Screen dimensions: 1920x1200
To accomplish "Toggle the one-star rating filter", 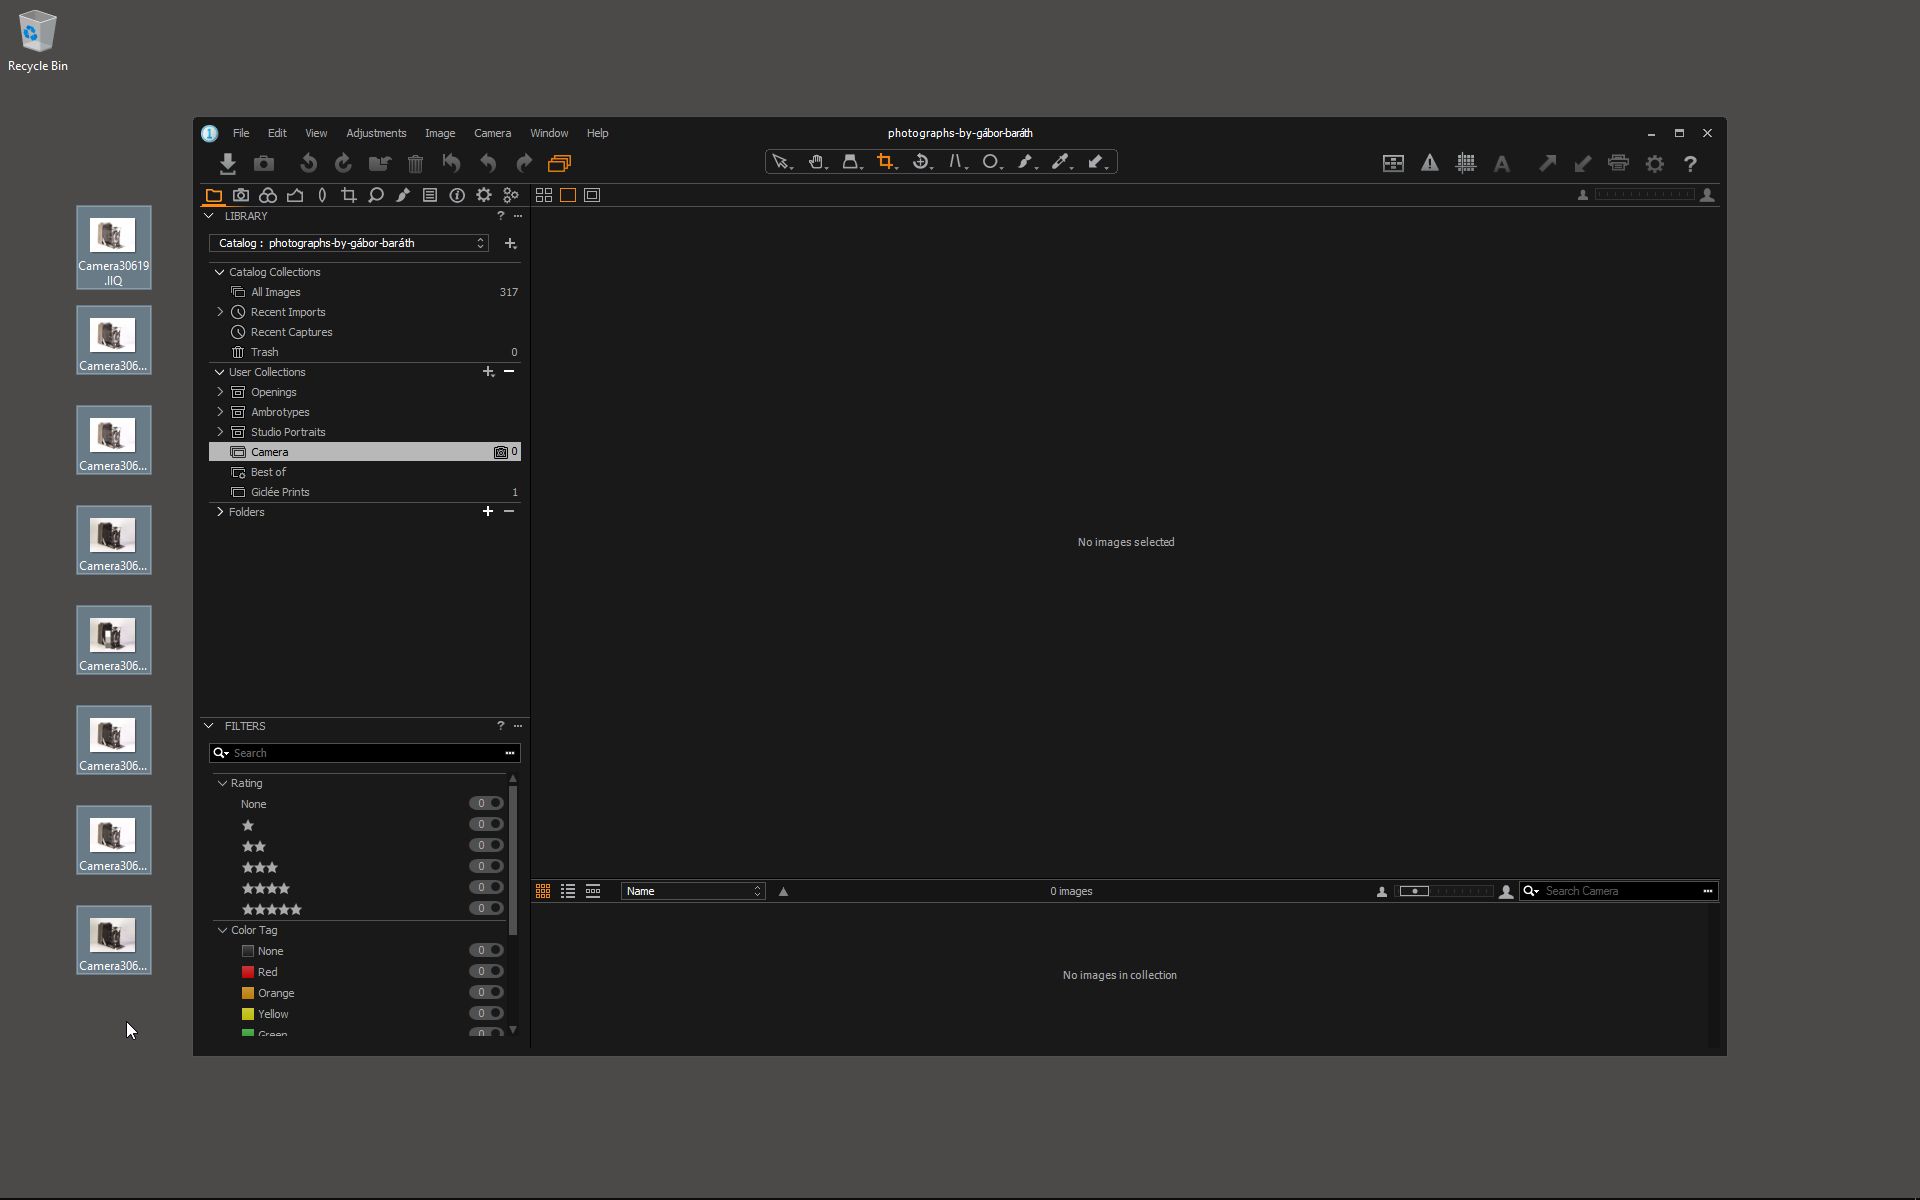I will coord(486,824).
